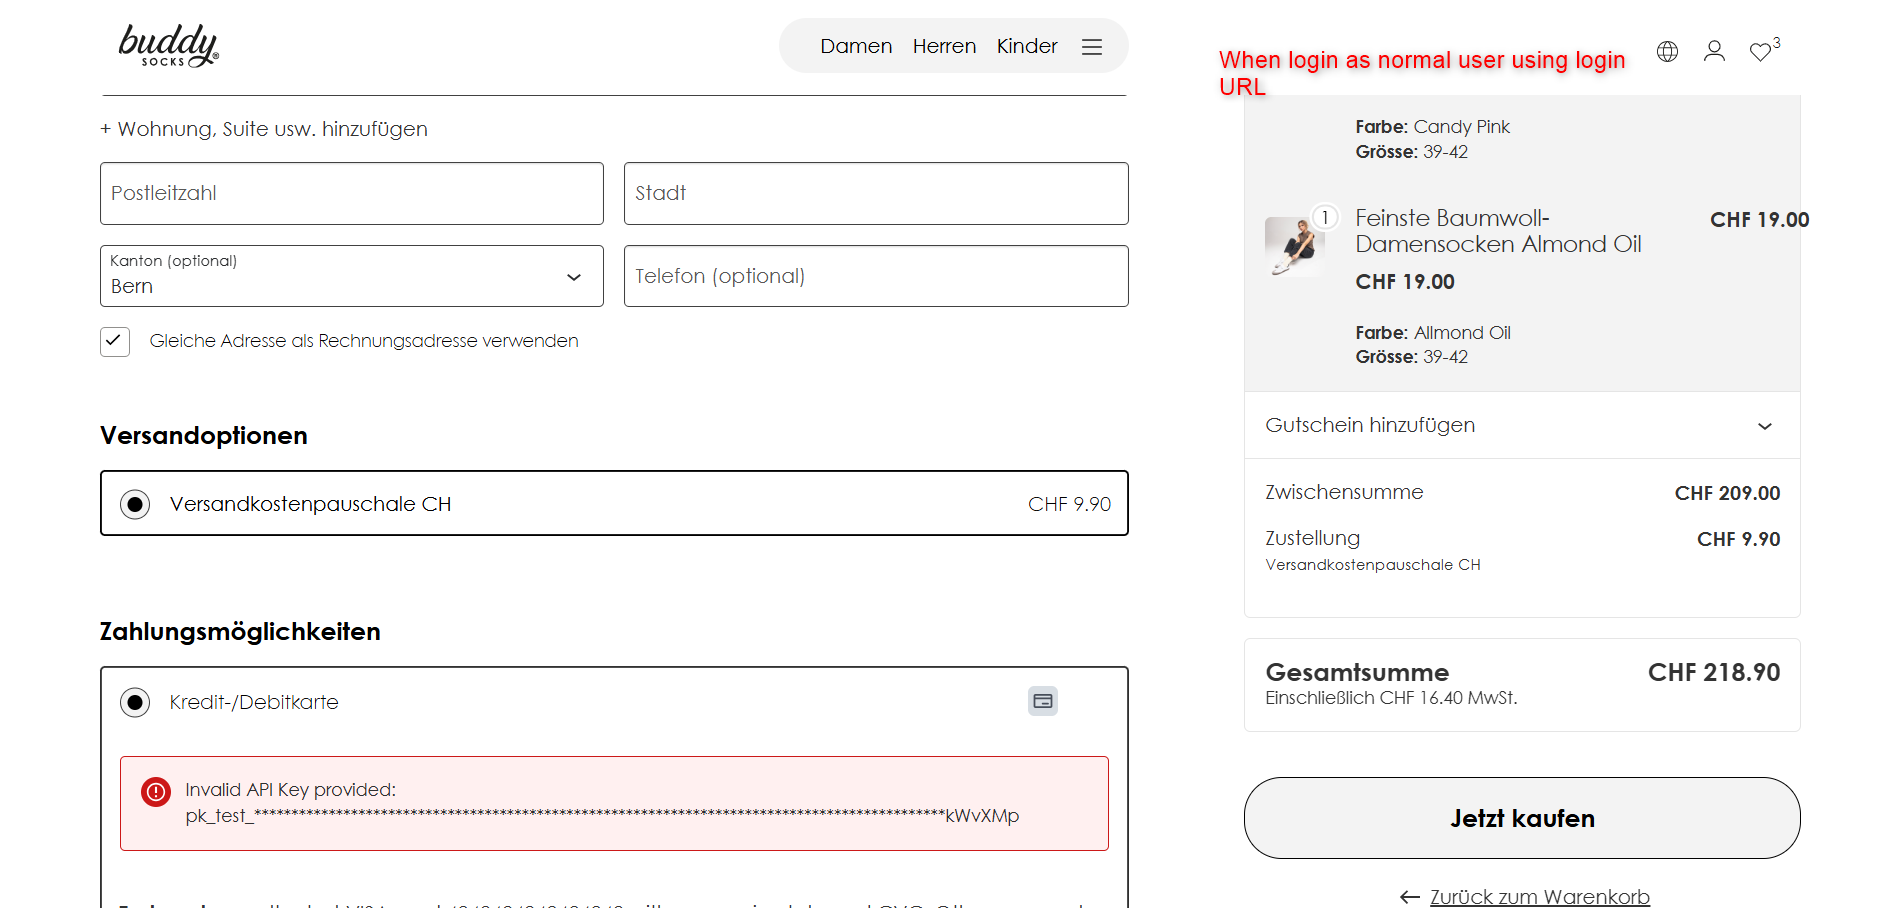Toggle the Gleiche Adresse als Rechnungsadresse checkbox
This screenshot has height=908, width=1894.
[115, 341]
